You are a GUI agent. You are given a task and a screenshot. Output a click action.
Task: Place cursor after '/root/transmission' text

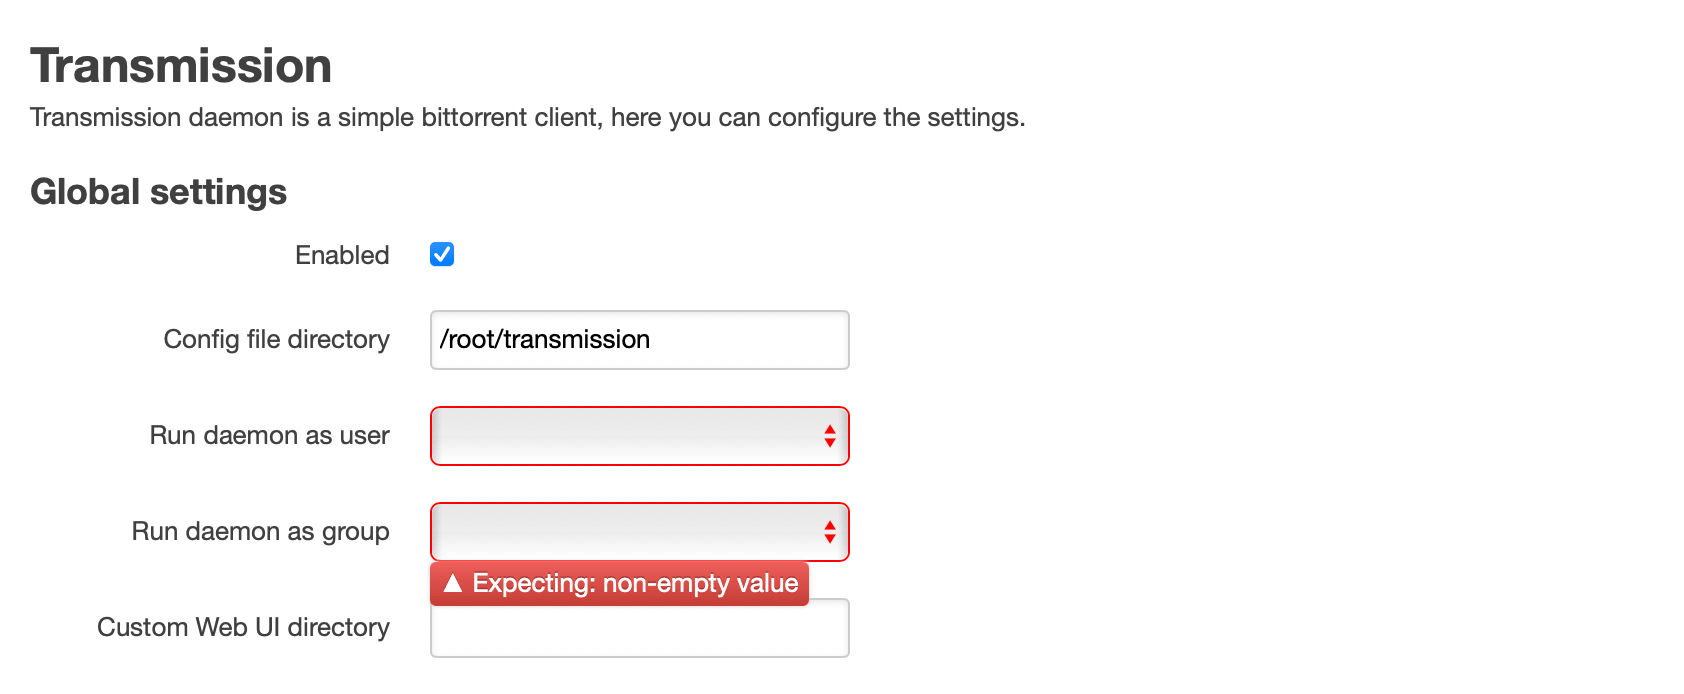pos(653,340)
